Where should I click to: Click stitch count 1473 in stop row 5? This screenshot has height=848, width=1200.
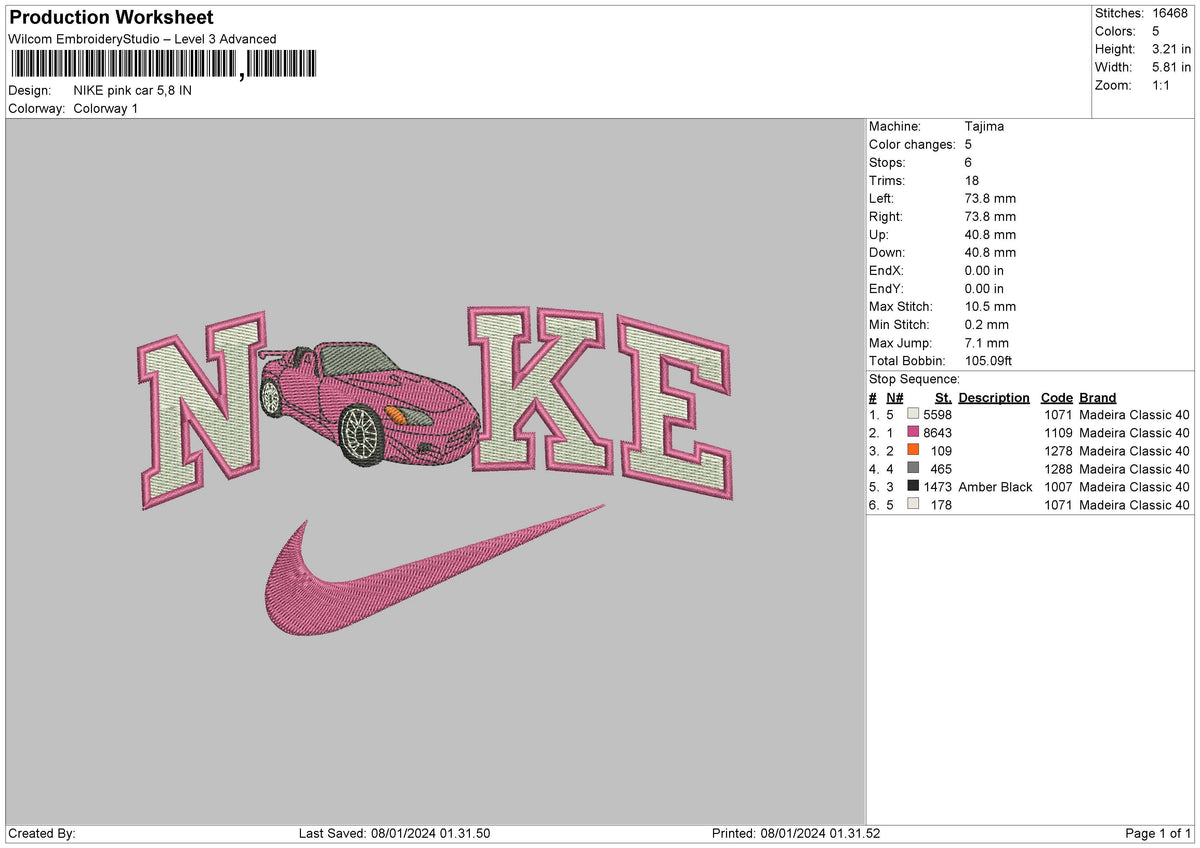937,487
